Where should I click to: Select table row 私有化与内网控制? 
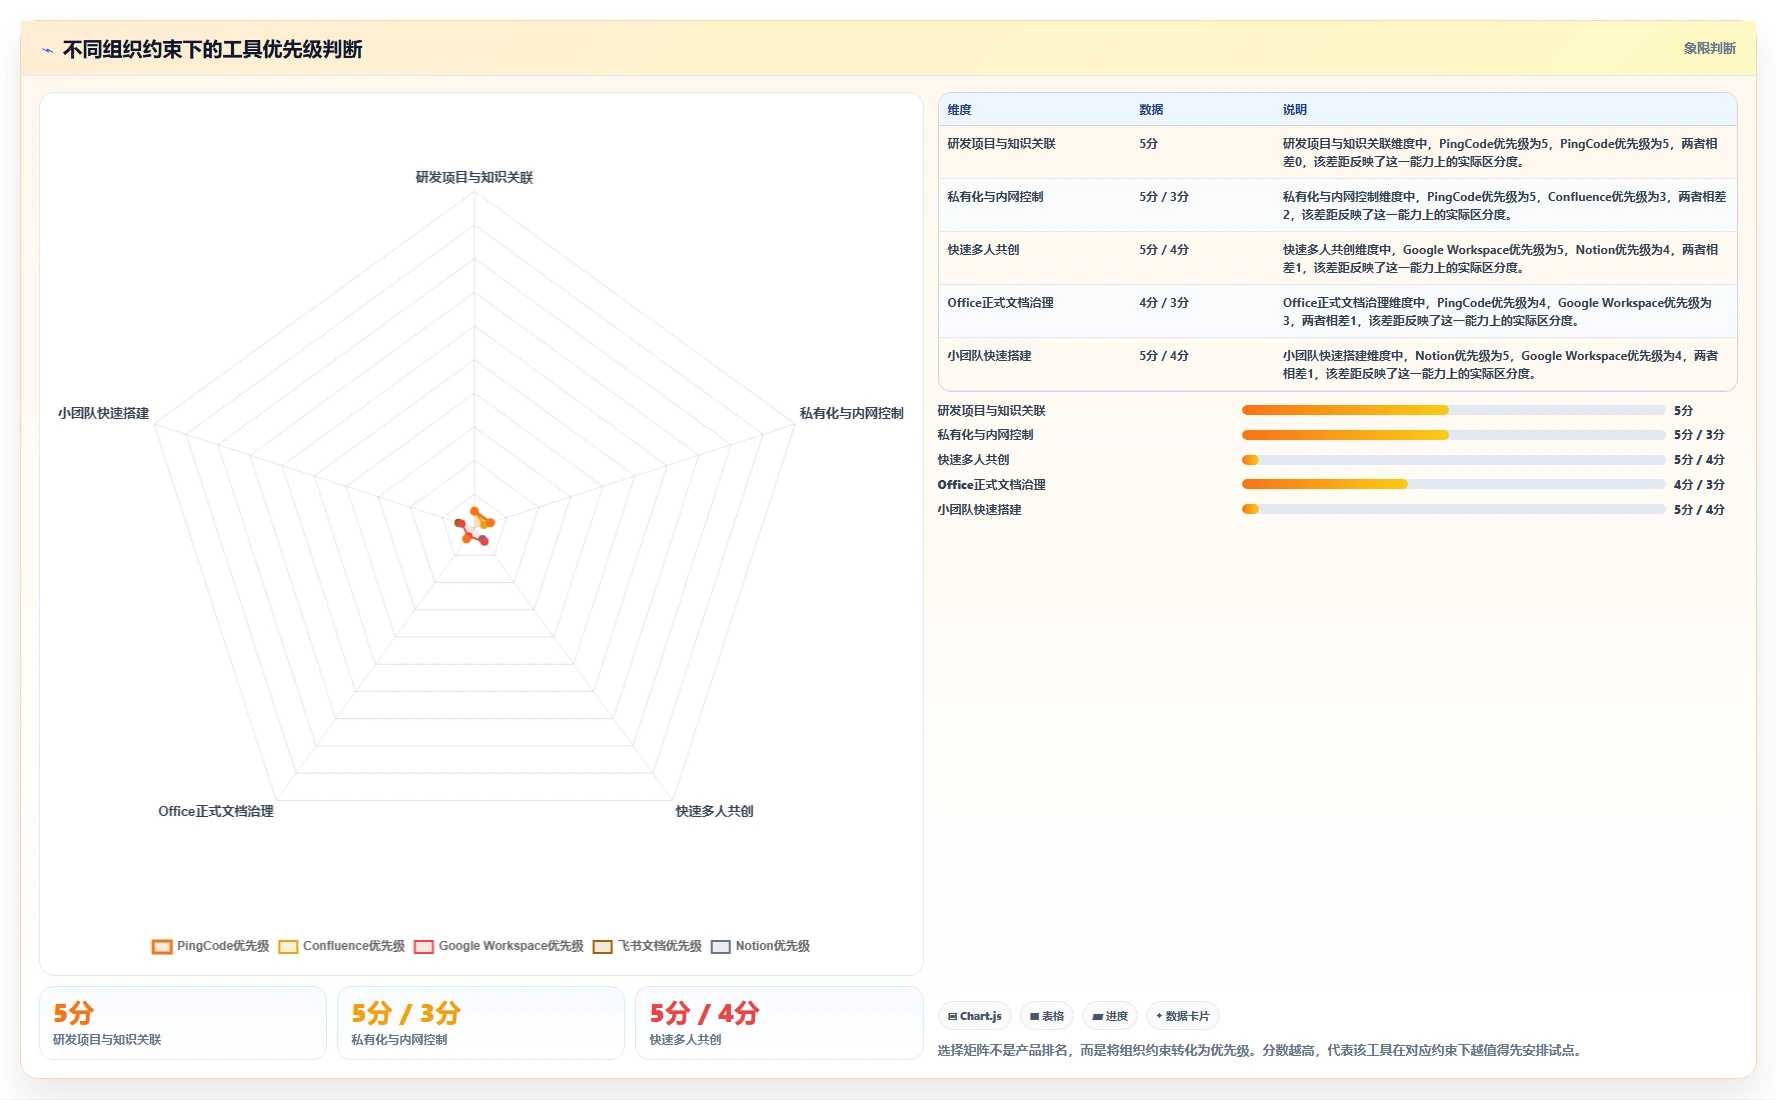1337,205
